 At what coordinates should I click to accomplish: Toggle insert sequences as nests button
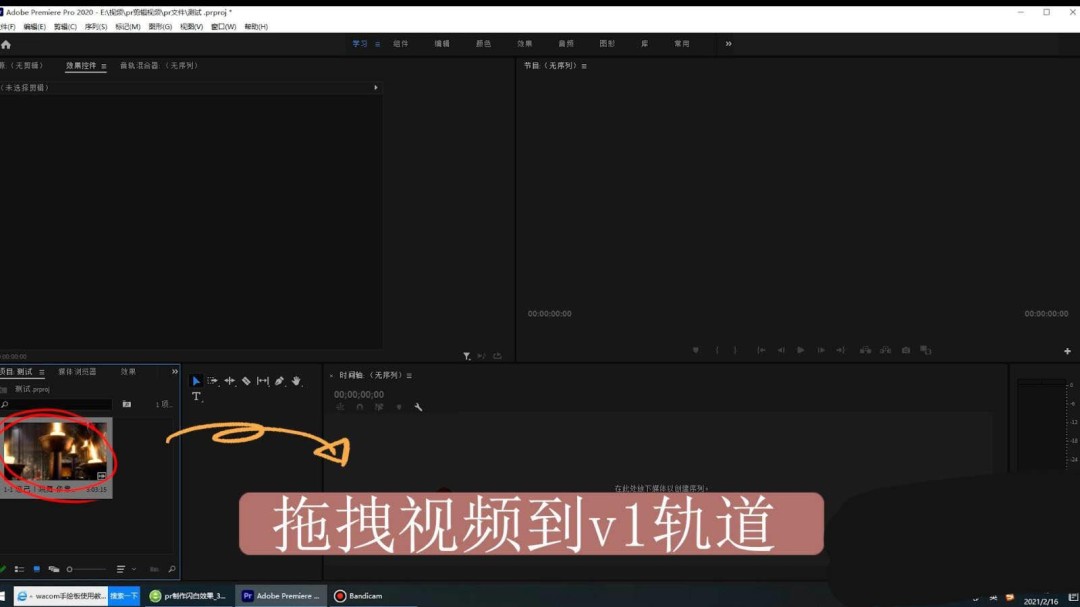pyautogui.click(x=340, y=407)
